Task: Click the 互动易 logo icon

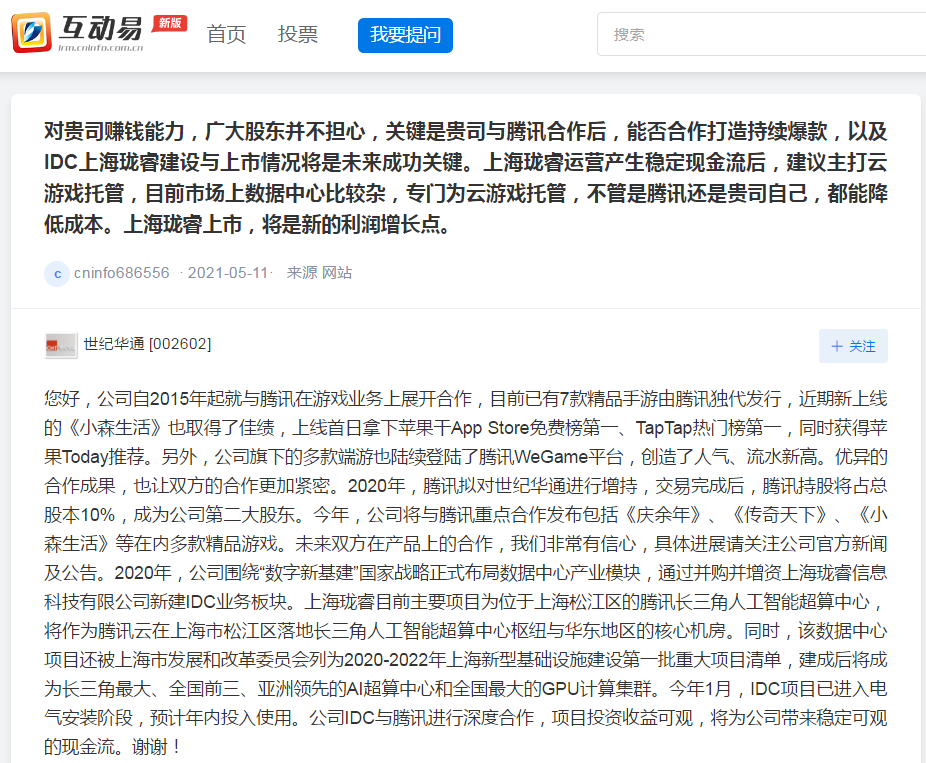Action: (x=31, y=33)
